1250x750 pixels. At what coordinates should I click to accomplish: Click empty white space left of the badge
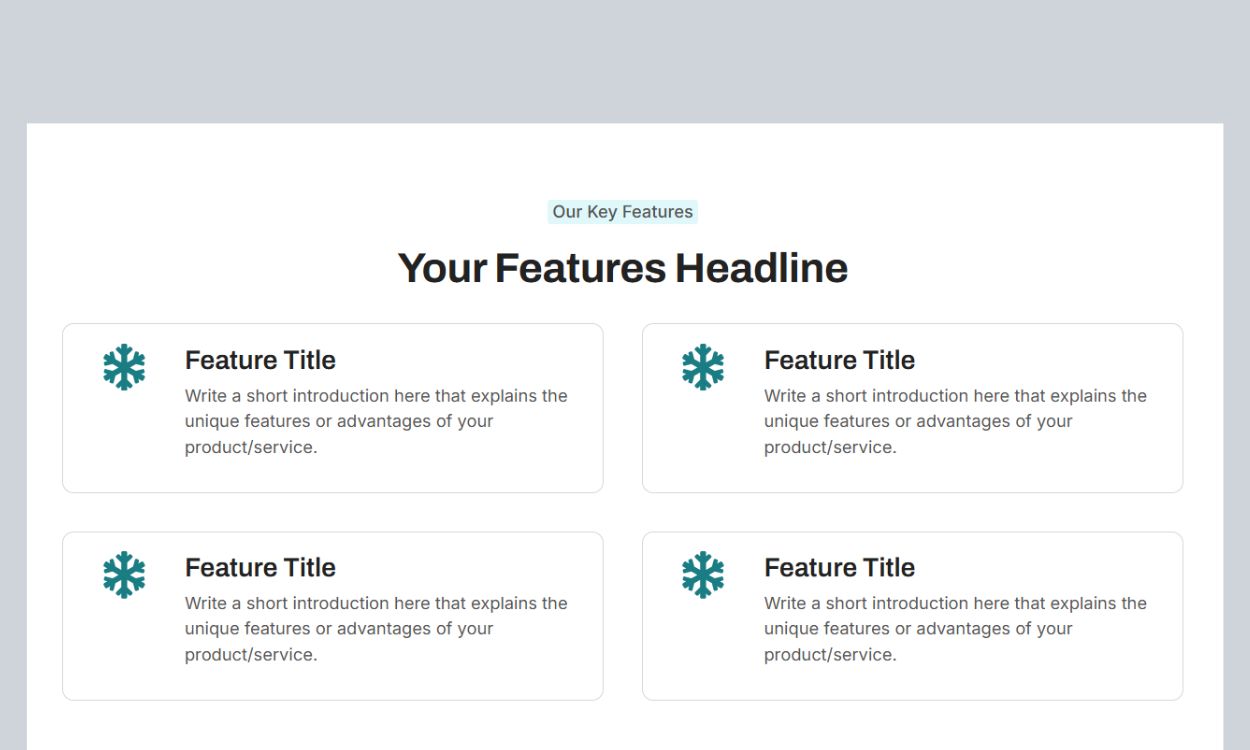point(300,212)
